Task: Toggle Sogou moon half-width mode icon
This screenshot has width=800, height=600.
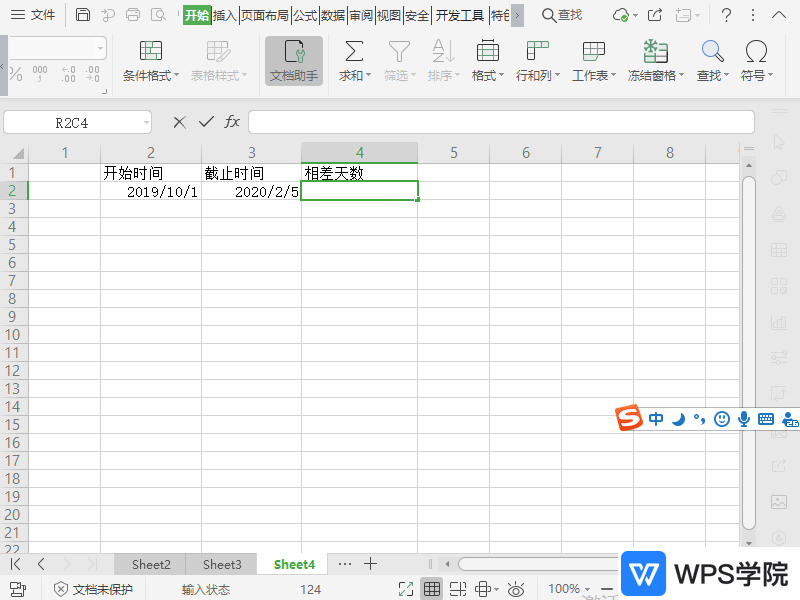Action: coord(679,419)
